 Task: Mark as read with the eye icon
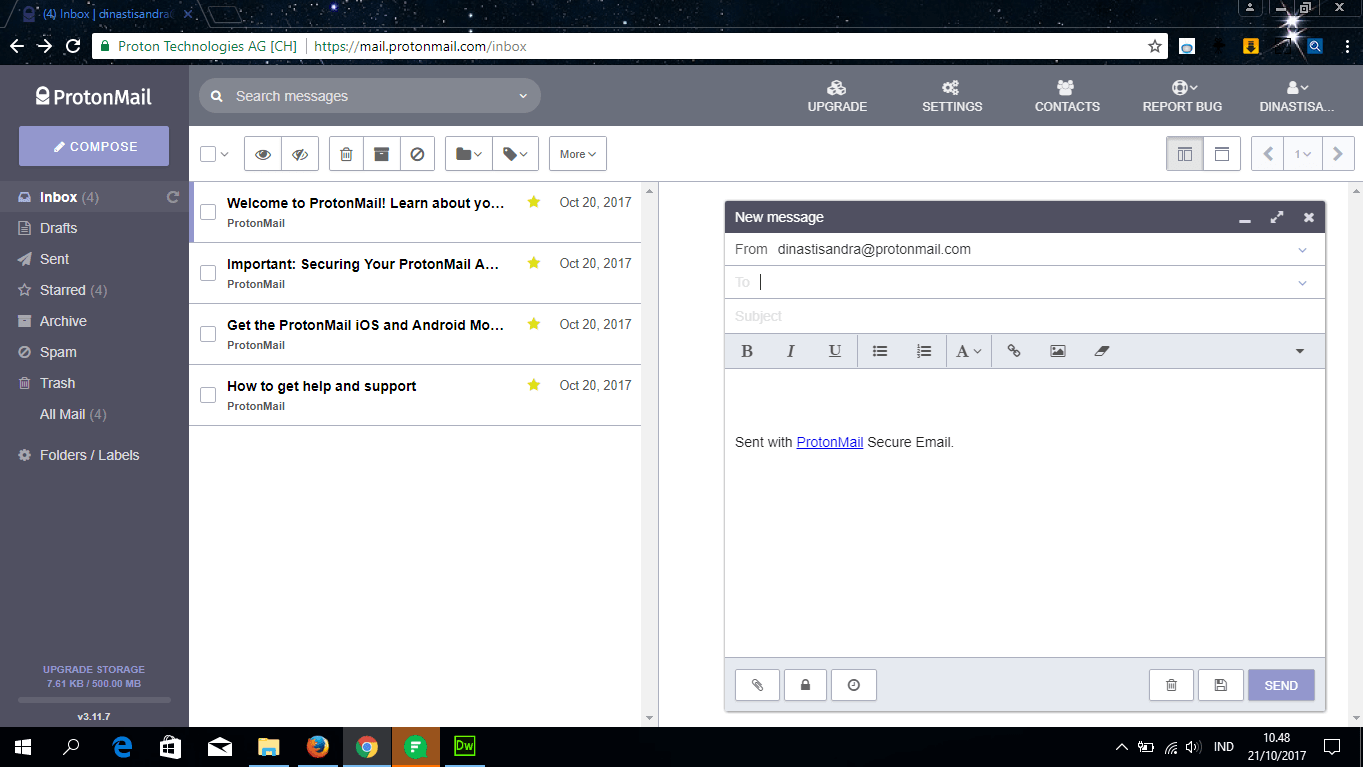(x=263, y=154)
